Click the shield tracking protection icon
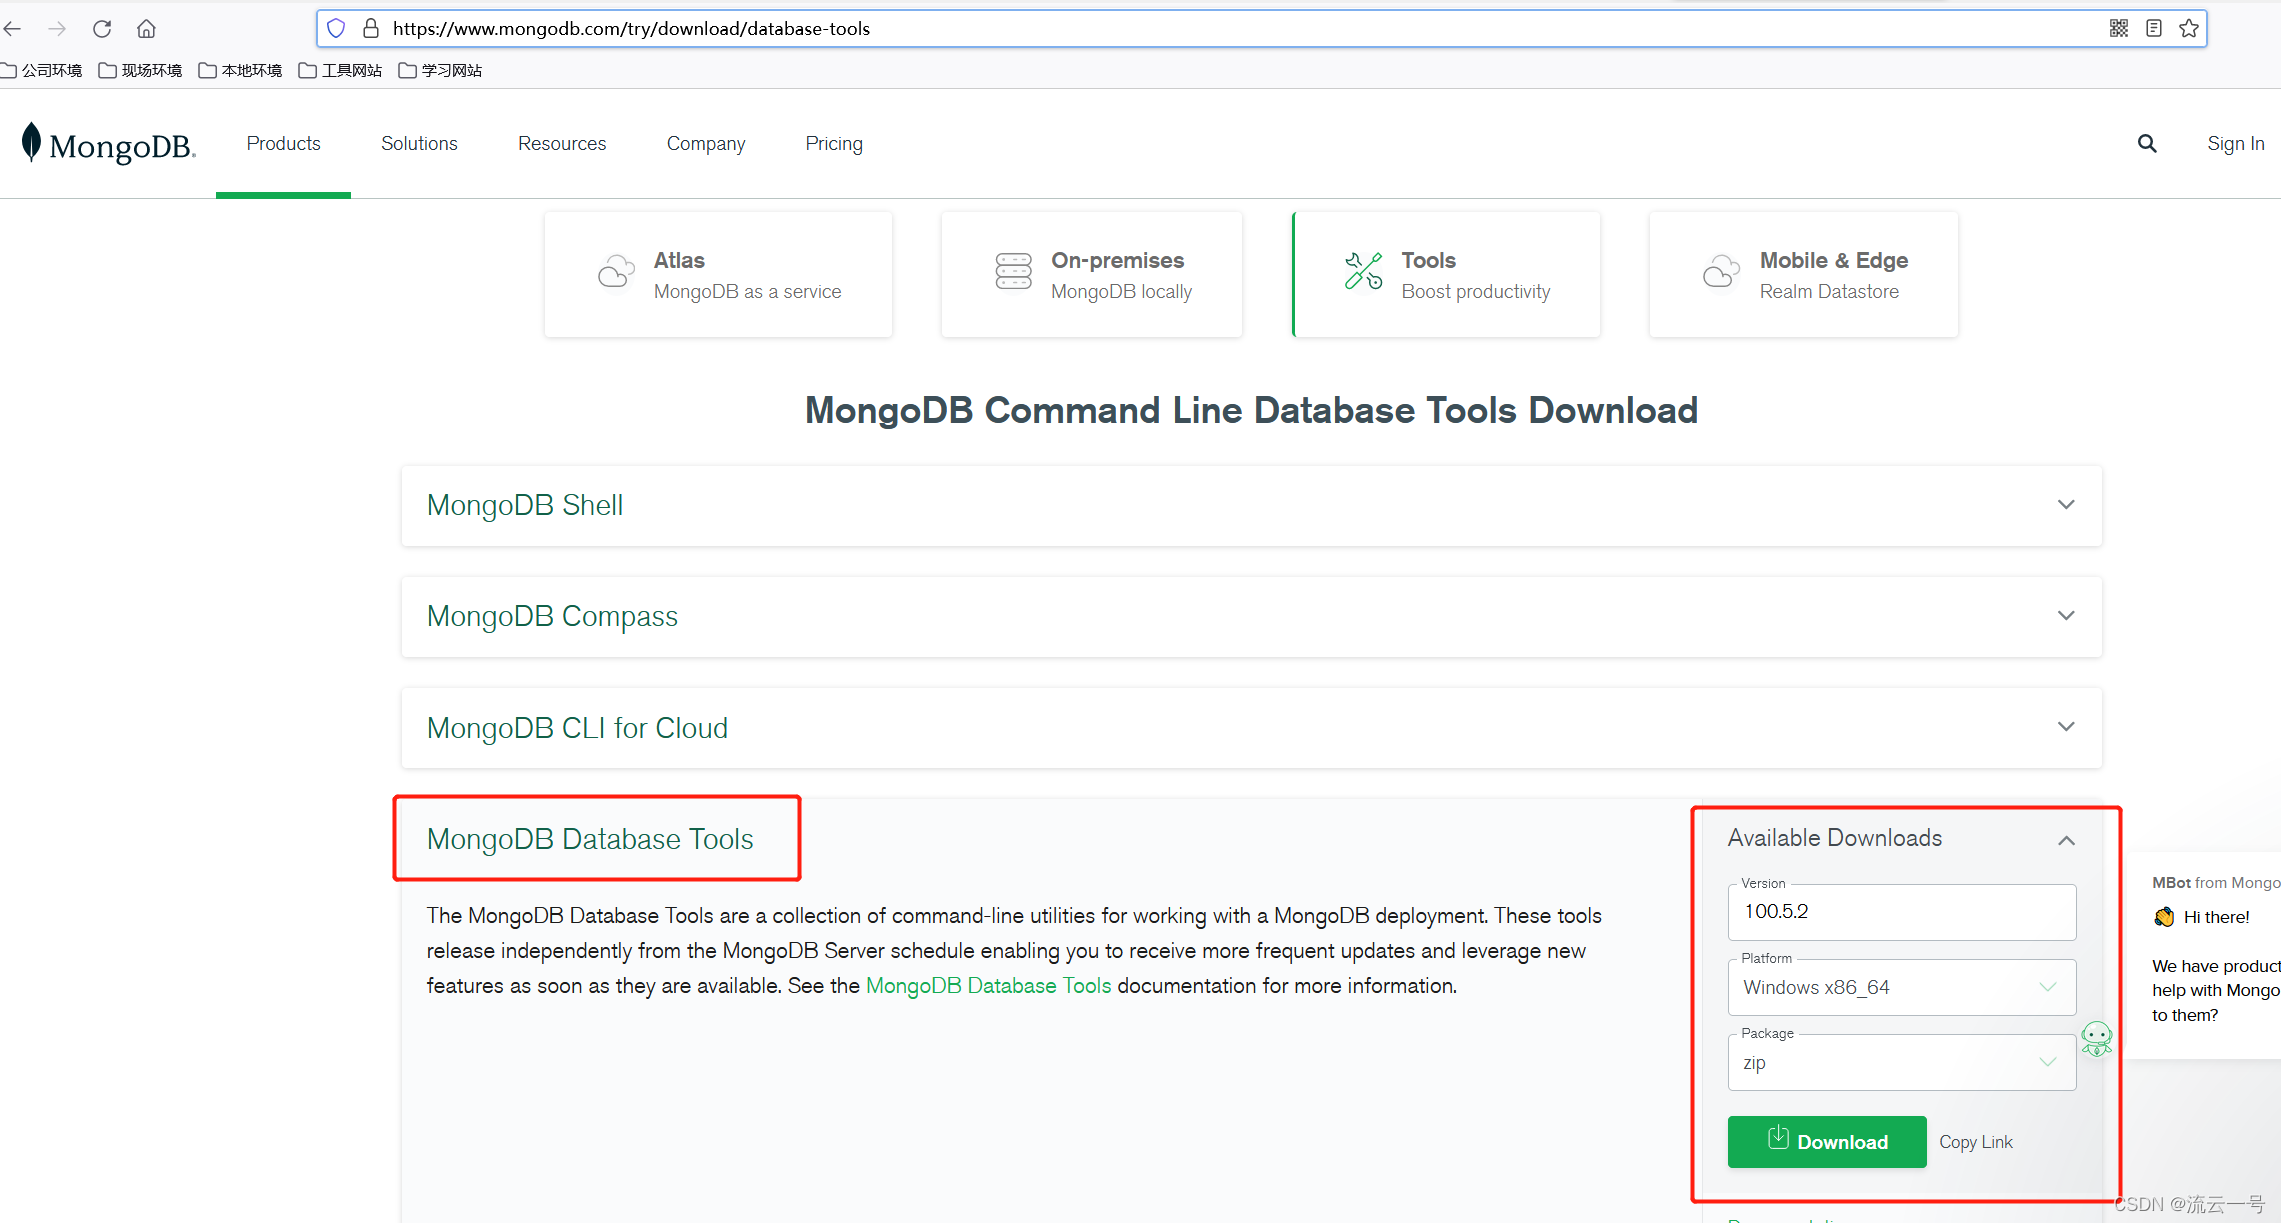 pyautogui.click(x=337, y=29)
